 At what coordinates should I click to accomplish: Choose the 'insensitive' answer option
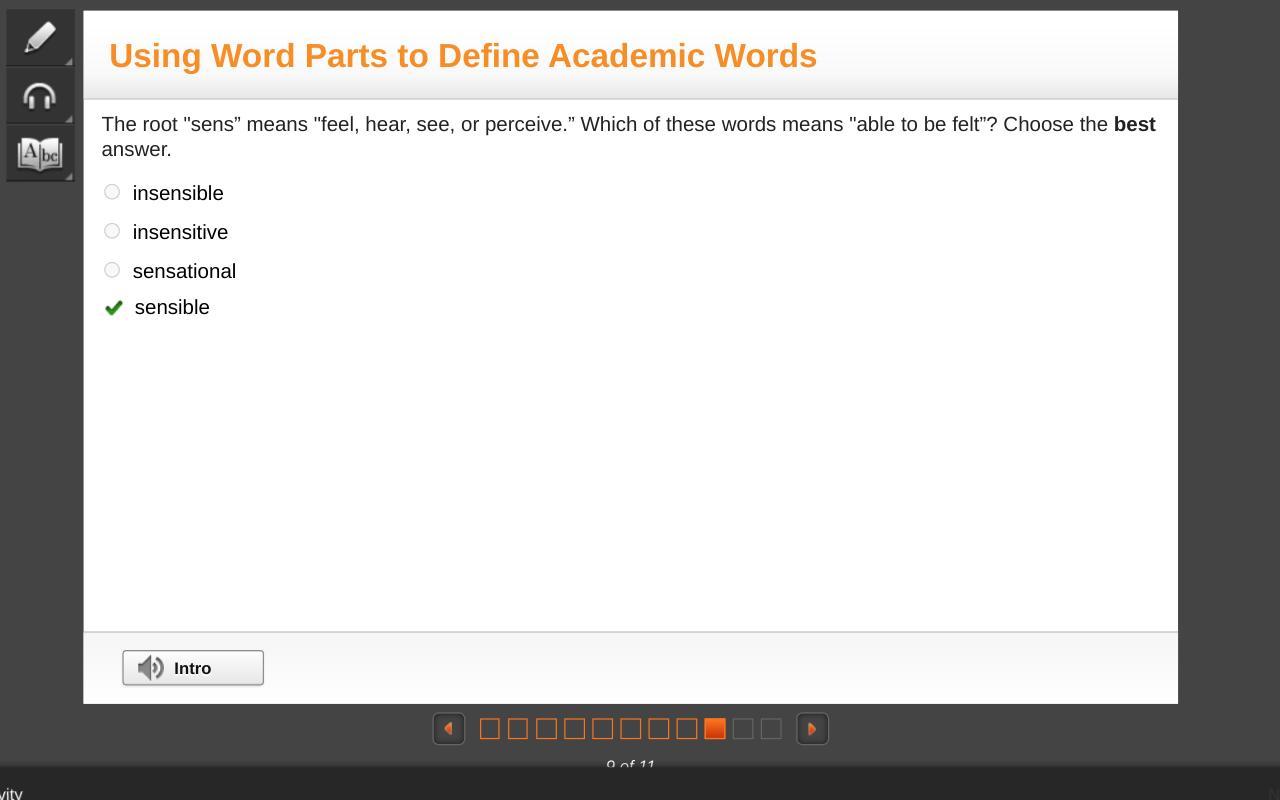[112, 231]
